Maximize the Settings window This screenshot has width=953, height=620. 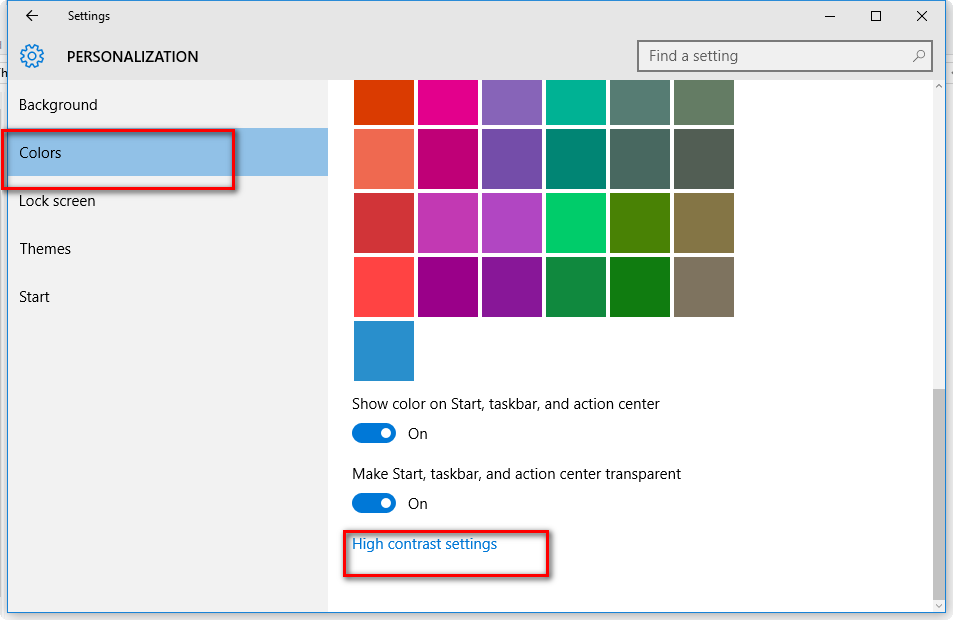coord(876,16)
